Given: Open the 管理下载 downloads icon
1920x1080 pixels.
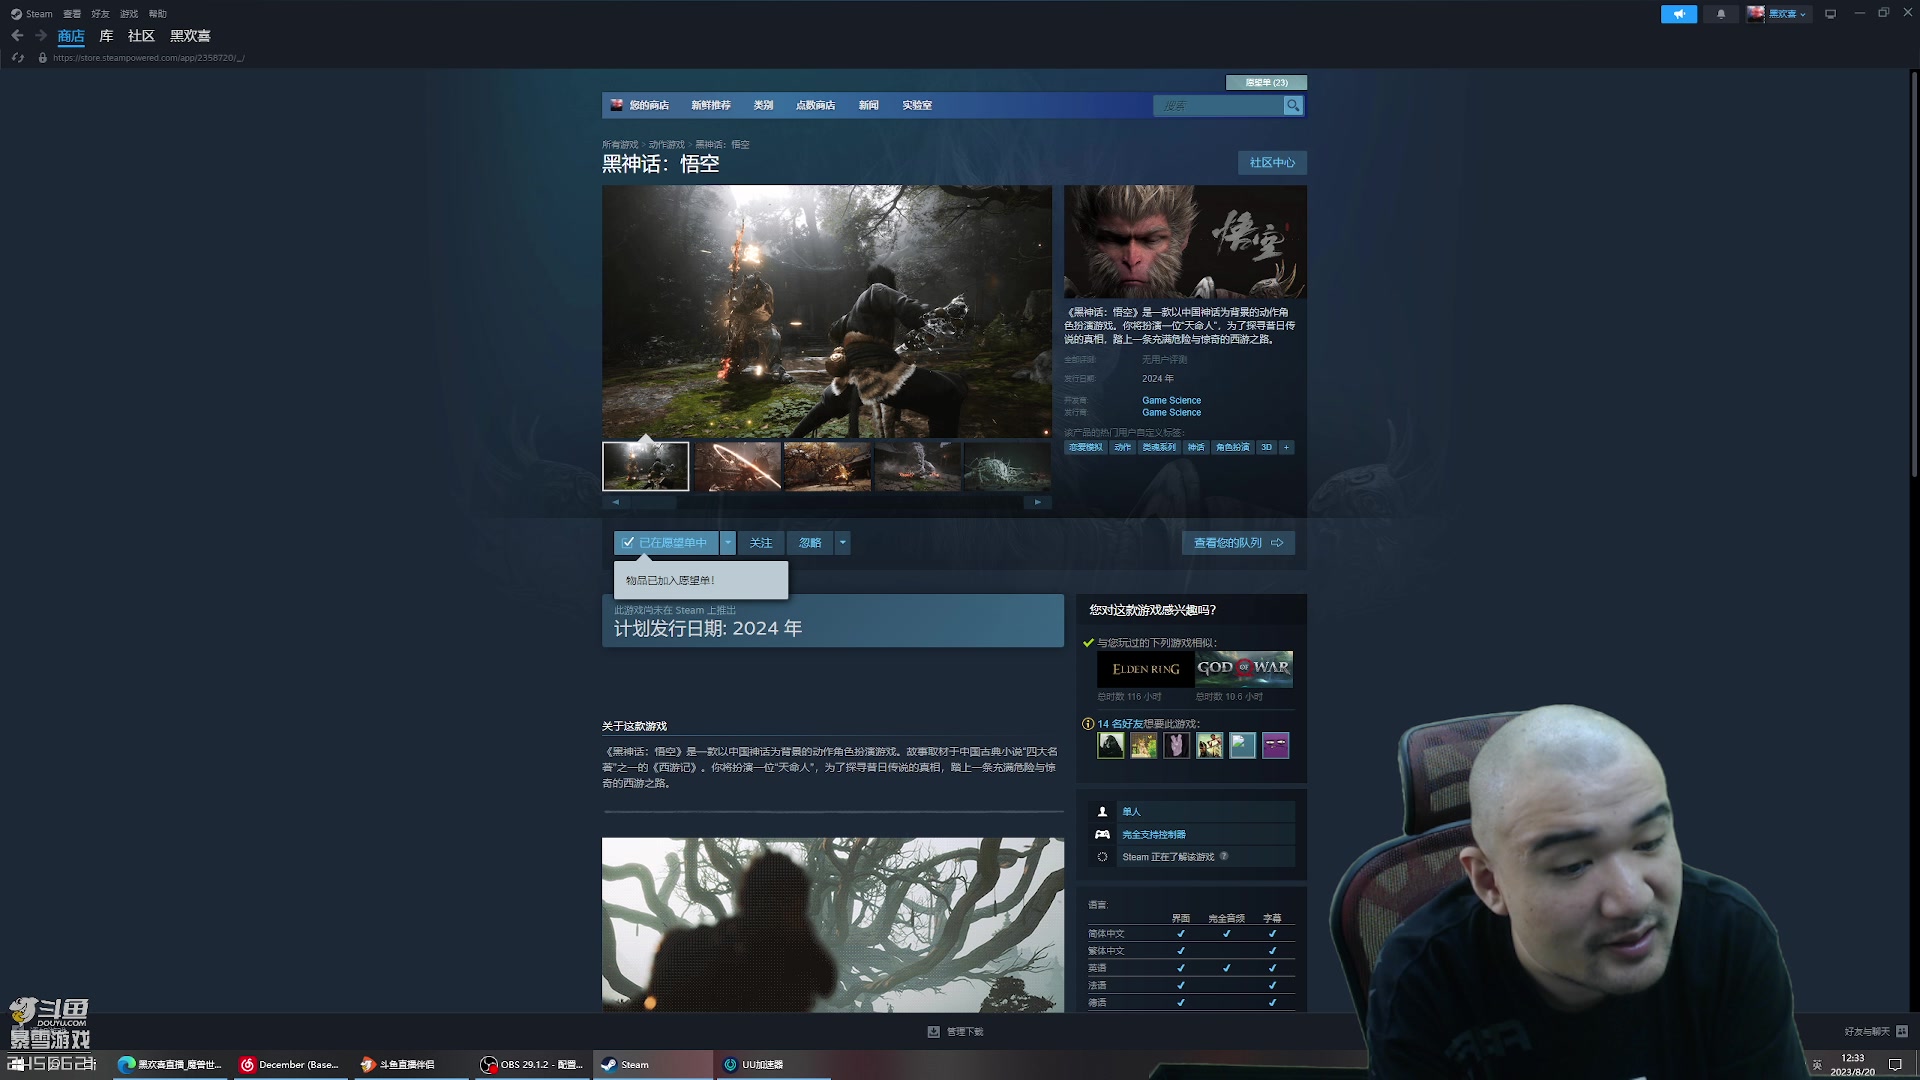Looking at the screenshot, I should click(x=933, y=1032).
